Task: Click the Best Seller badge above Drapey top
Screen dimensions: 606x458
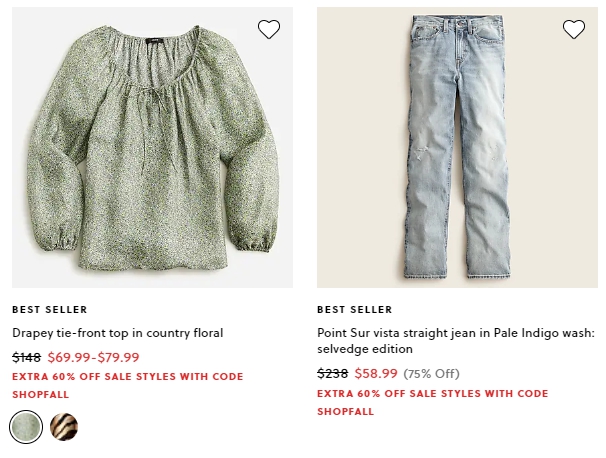Action: pyautogui.click(x=49, y=310)
